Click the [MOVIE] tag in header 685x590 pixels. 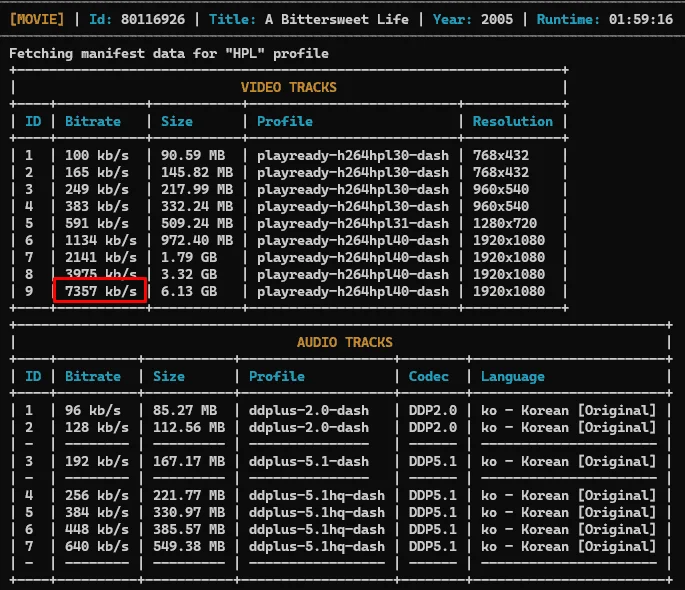click(37, 19)
